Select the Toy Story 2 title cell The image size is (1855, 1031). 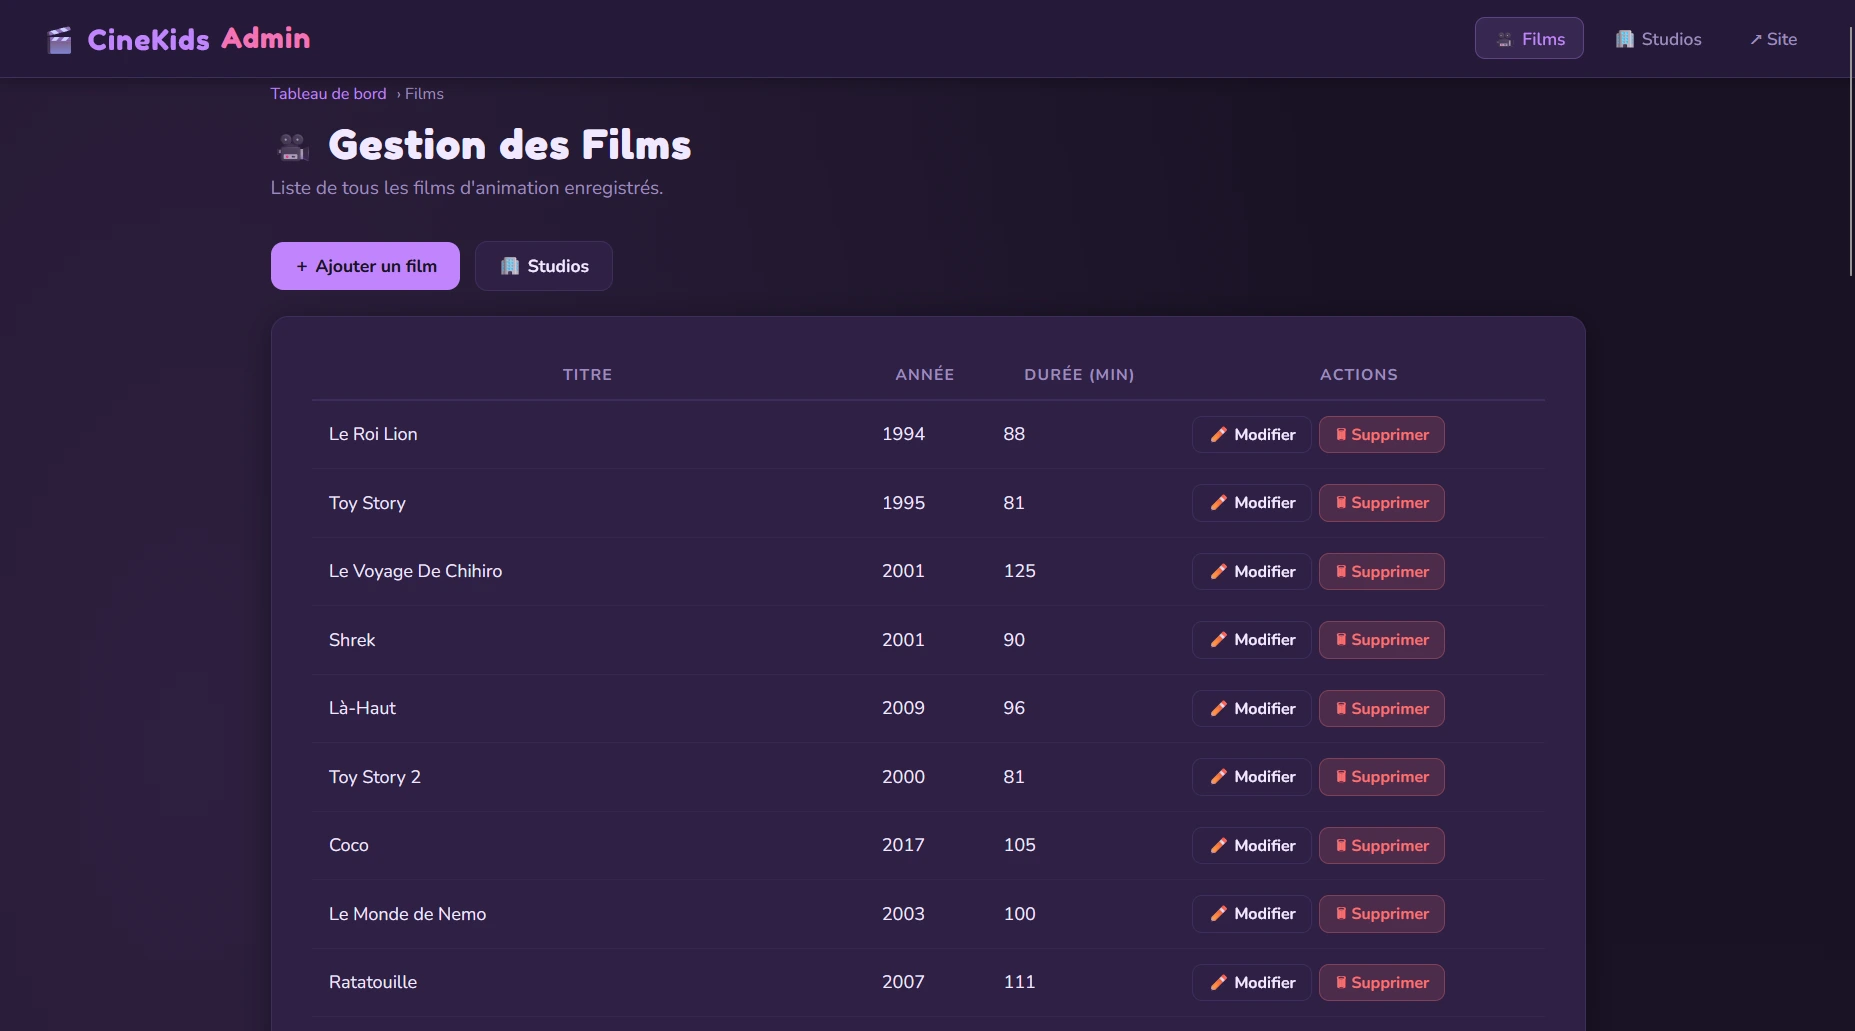tap(375, 777)
